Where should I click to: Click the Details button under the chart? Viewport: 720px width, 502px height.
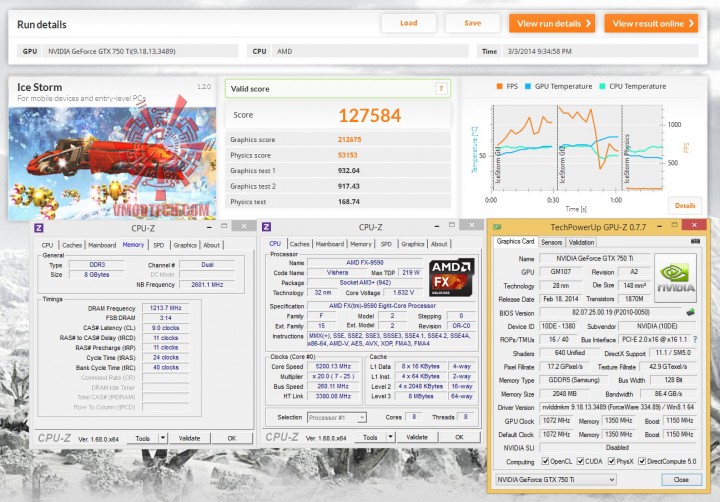685,205
